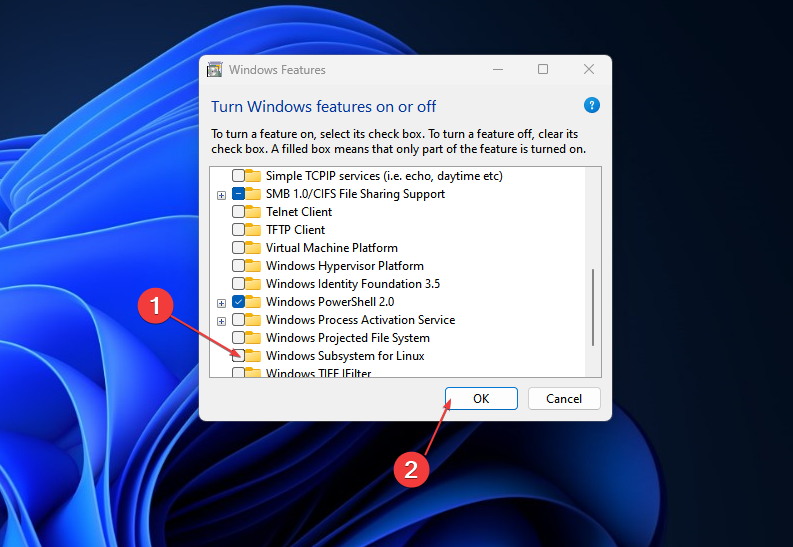
Task: Tick the Windows Subsystem for Linux checkbox
Action: coord(238,356)
